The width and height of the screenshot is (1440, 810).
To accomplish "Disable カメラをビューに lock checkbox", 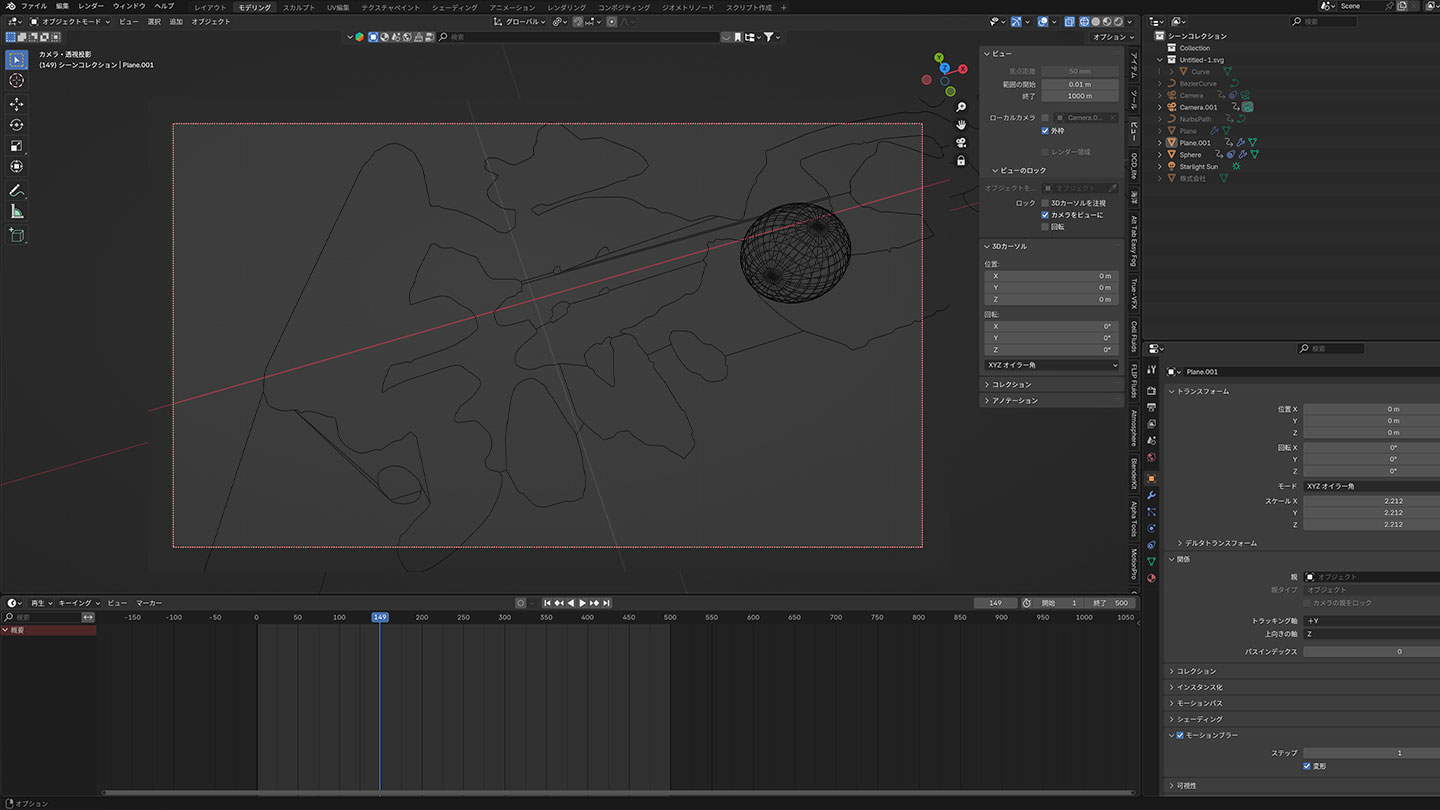I will coord(1046,215).
